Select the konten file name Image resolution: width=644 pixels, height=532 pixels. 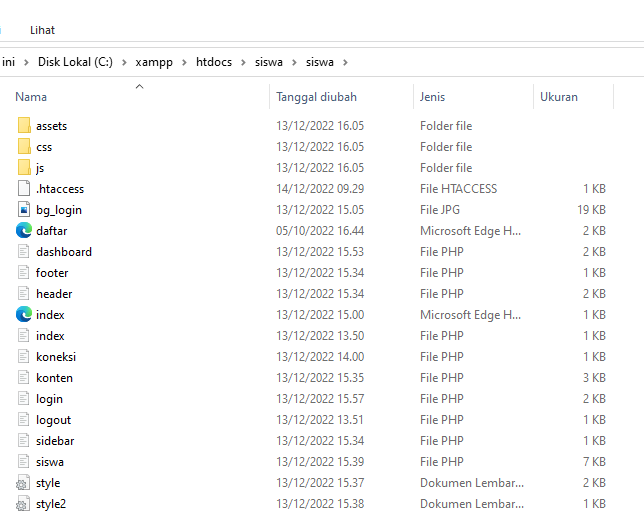coord(54,378)
